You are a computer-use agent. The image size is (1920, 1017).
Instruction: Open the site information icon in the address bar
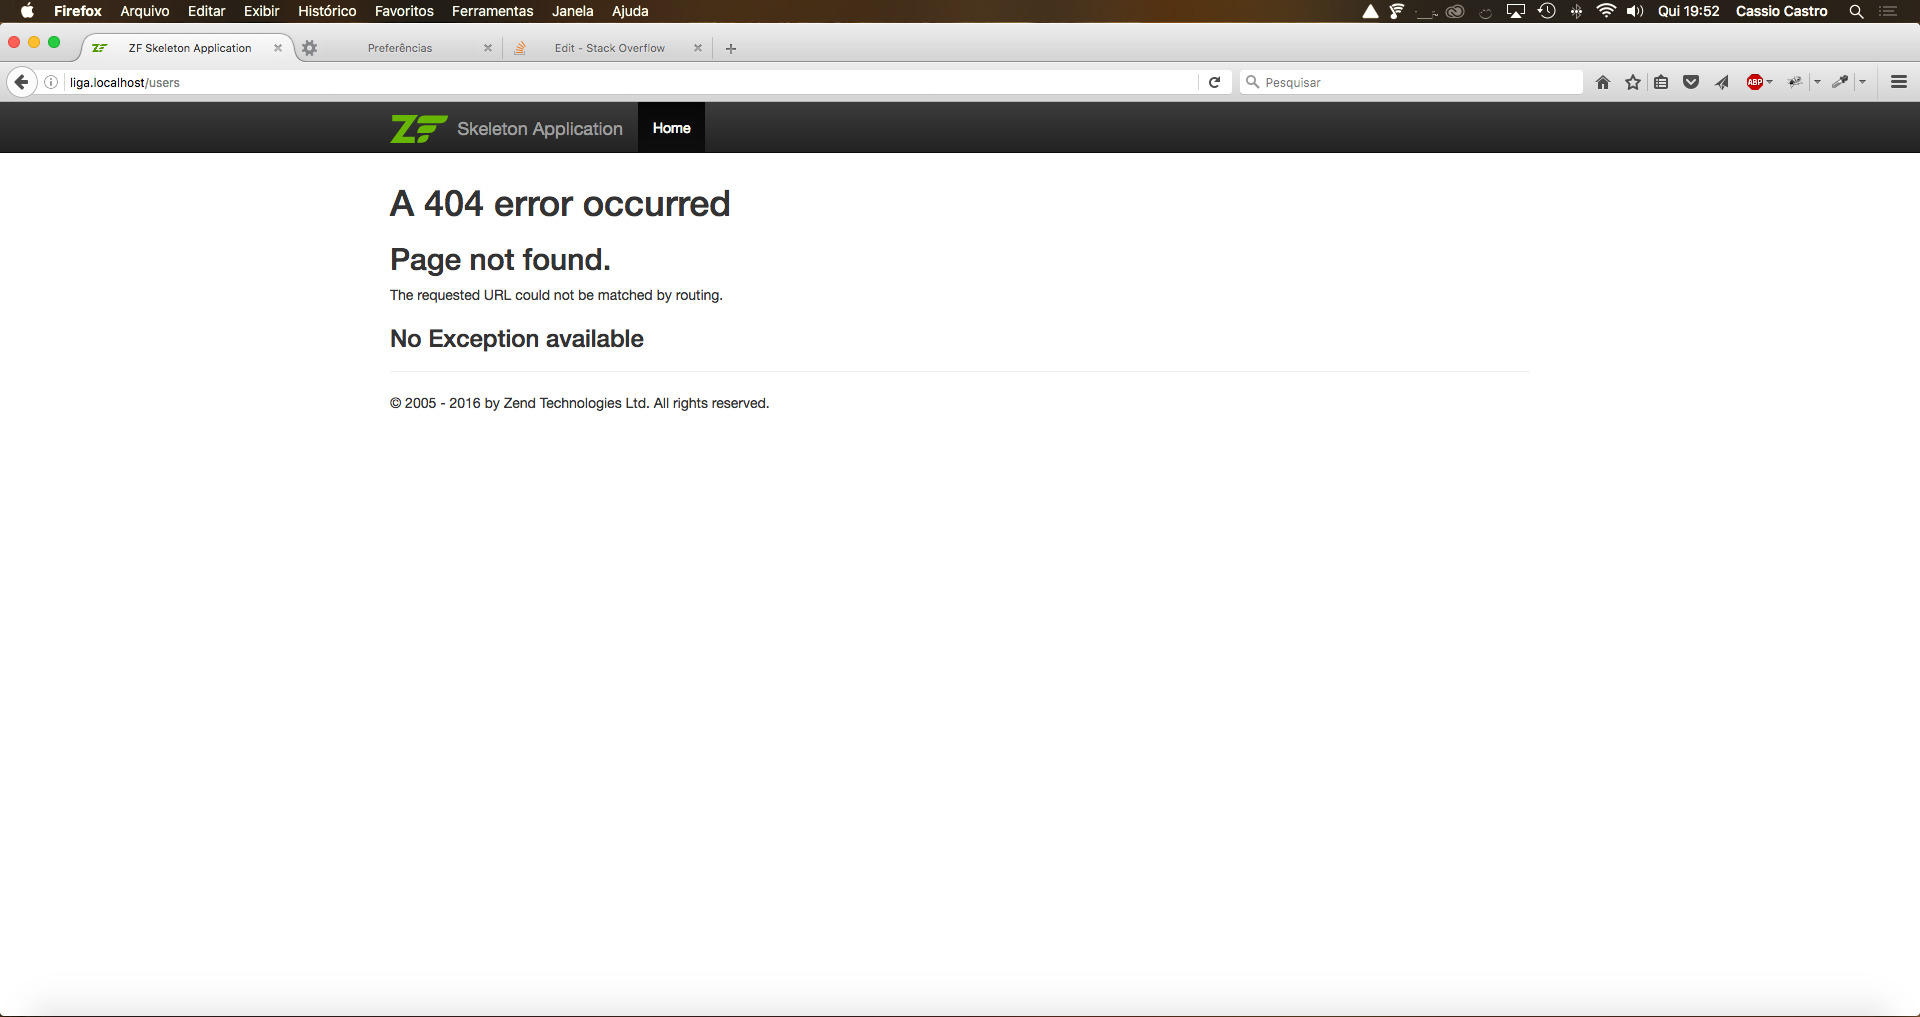[x=51, y=82]
